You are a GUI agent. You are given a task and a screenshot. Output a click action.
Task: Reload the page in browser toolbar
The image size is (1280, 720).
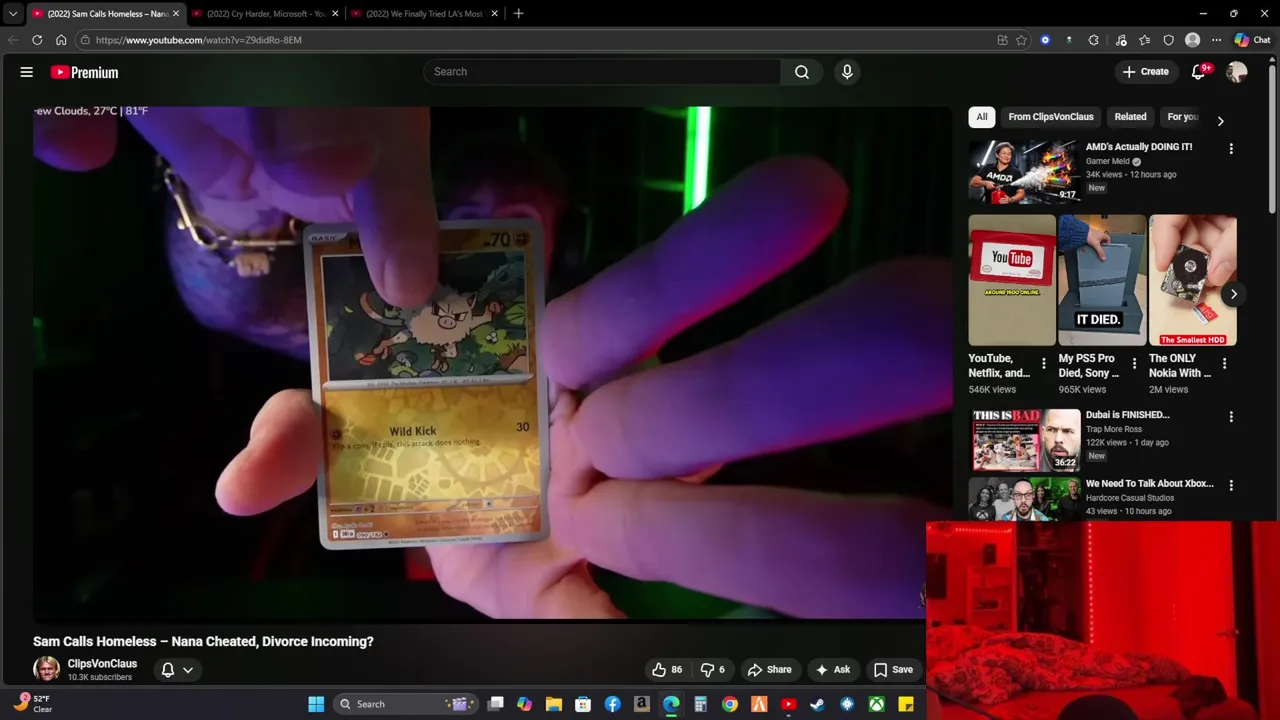tap(37, 40)
